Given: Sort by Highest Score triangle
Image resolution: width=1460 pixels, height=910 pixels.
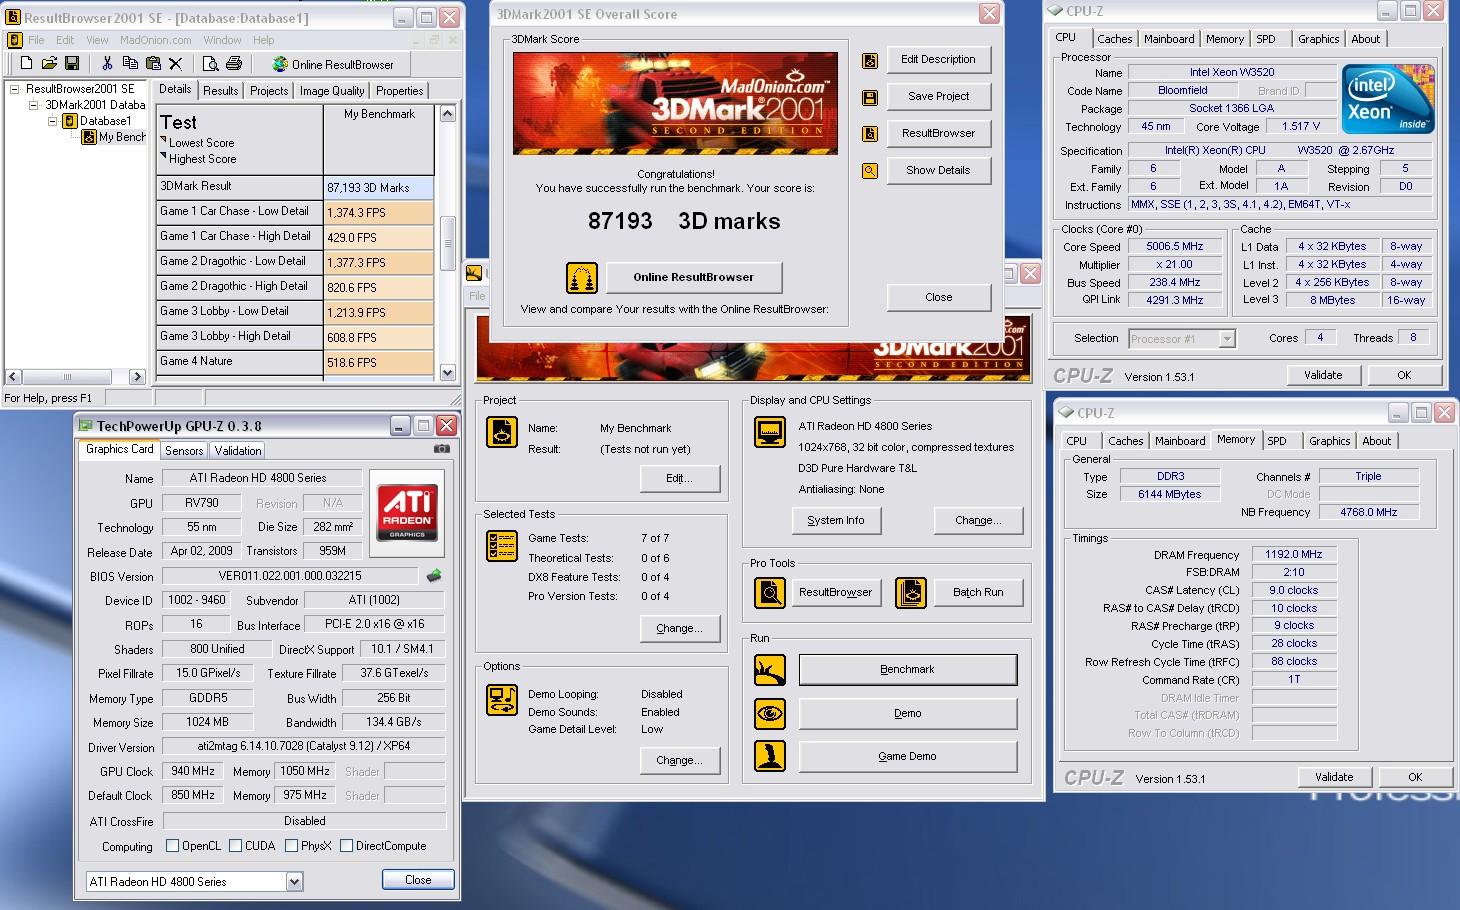Looking at the screenshot, I should (163, 157).
